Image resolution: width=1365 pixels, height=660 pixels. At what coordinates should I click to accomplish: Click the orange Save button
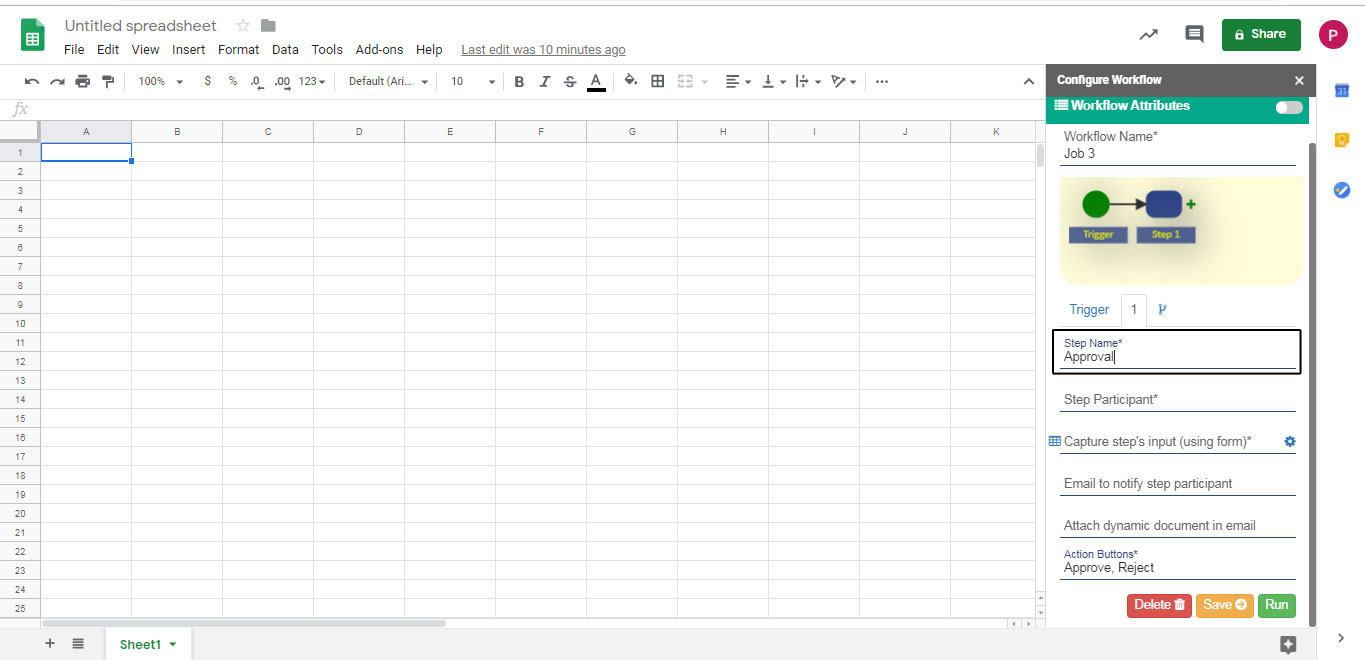[1224, 605]
